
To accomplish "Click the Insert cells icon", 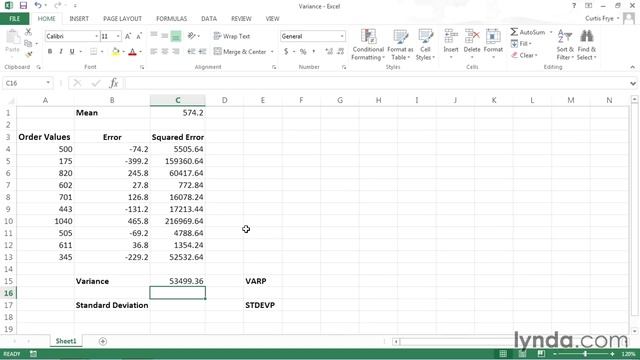I will click(x=451, y=36).
